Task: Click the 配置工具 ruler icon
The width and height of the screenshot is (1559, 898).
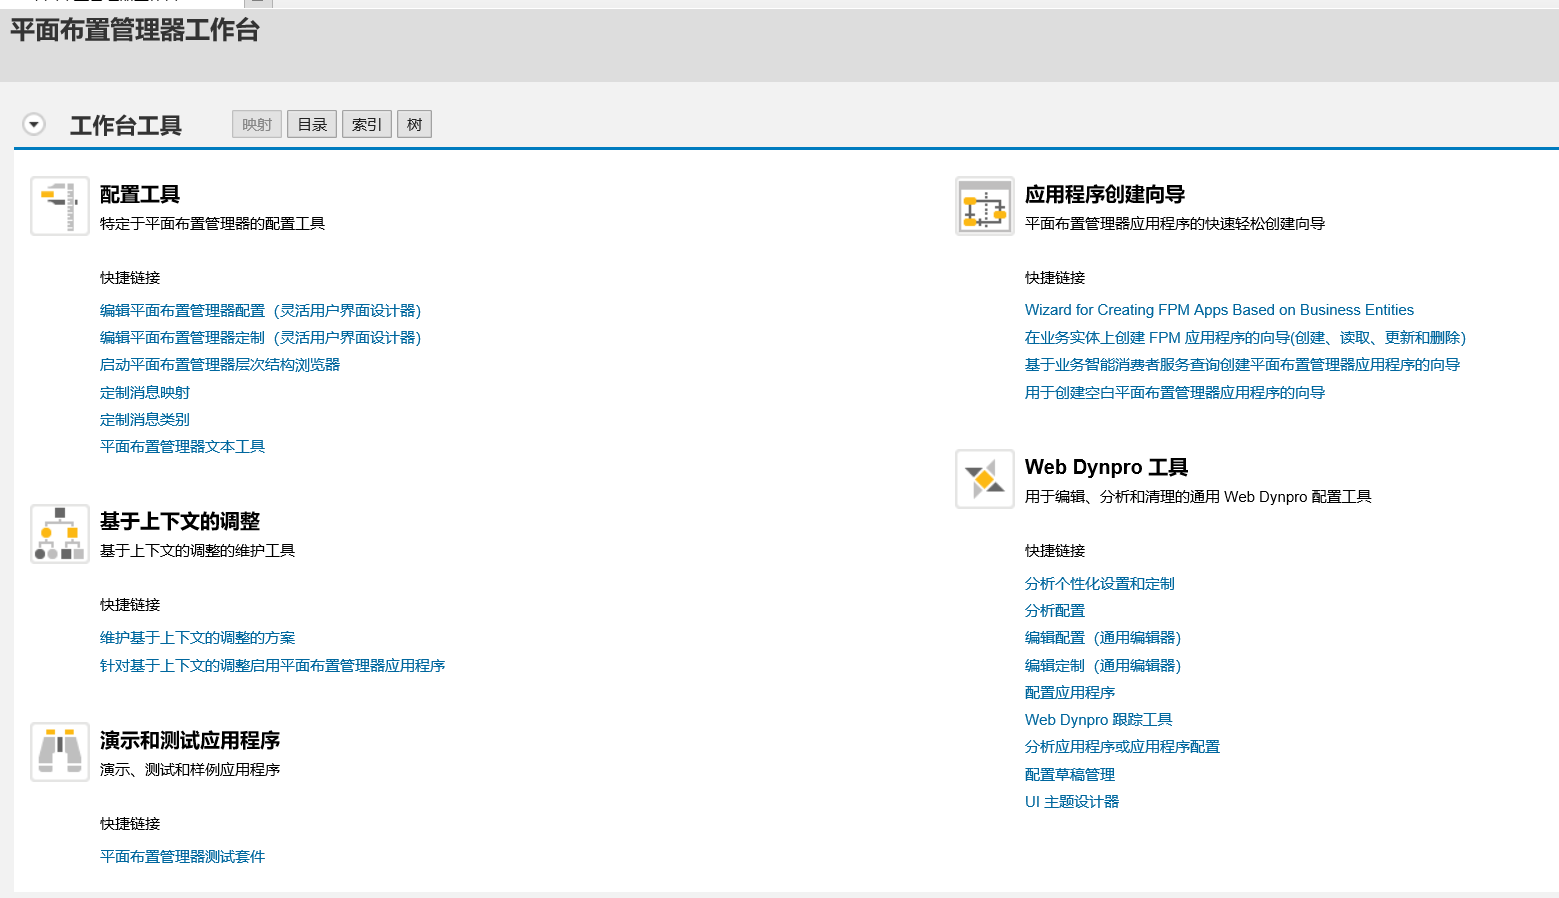Action: tap(59, 205)
